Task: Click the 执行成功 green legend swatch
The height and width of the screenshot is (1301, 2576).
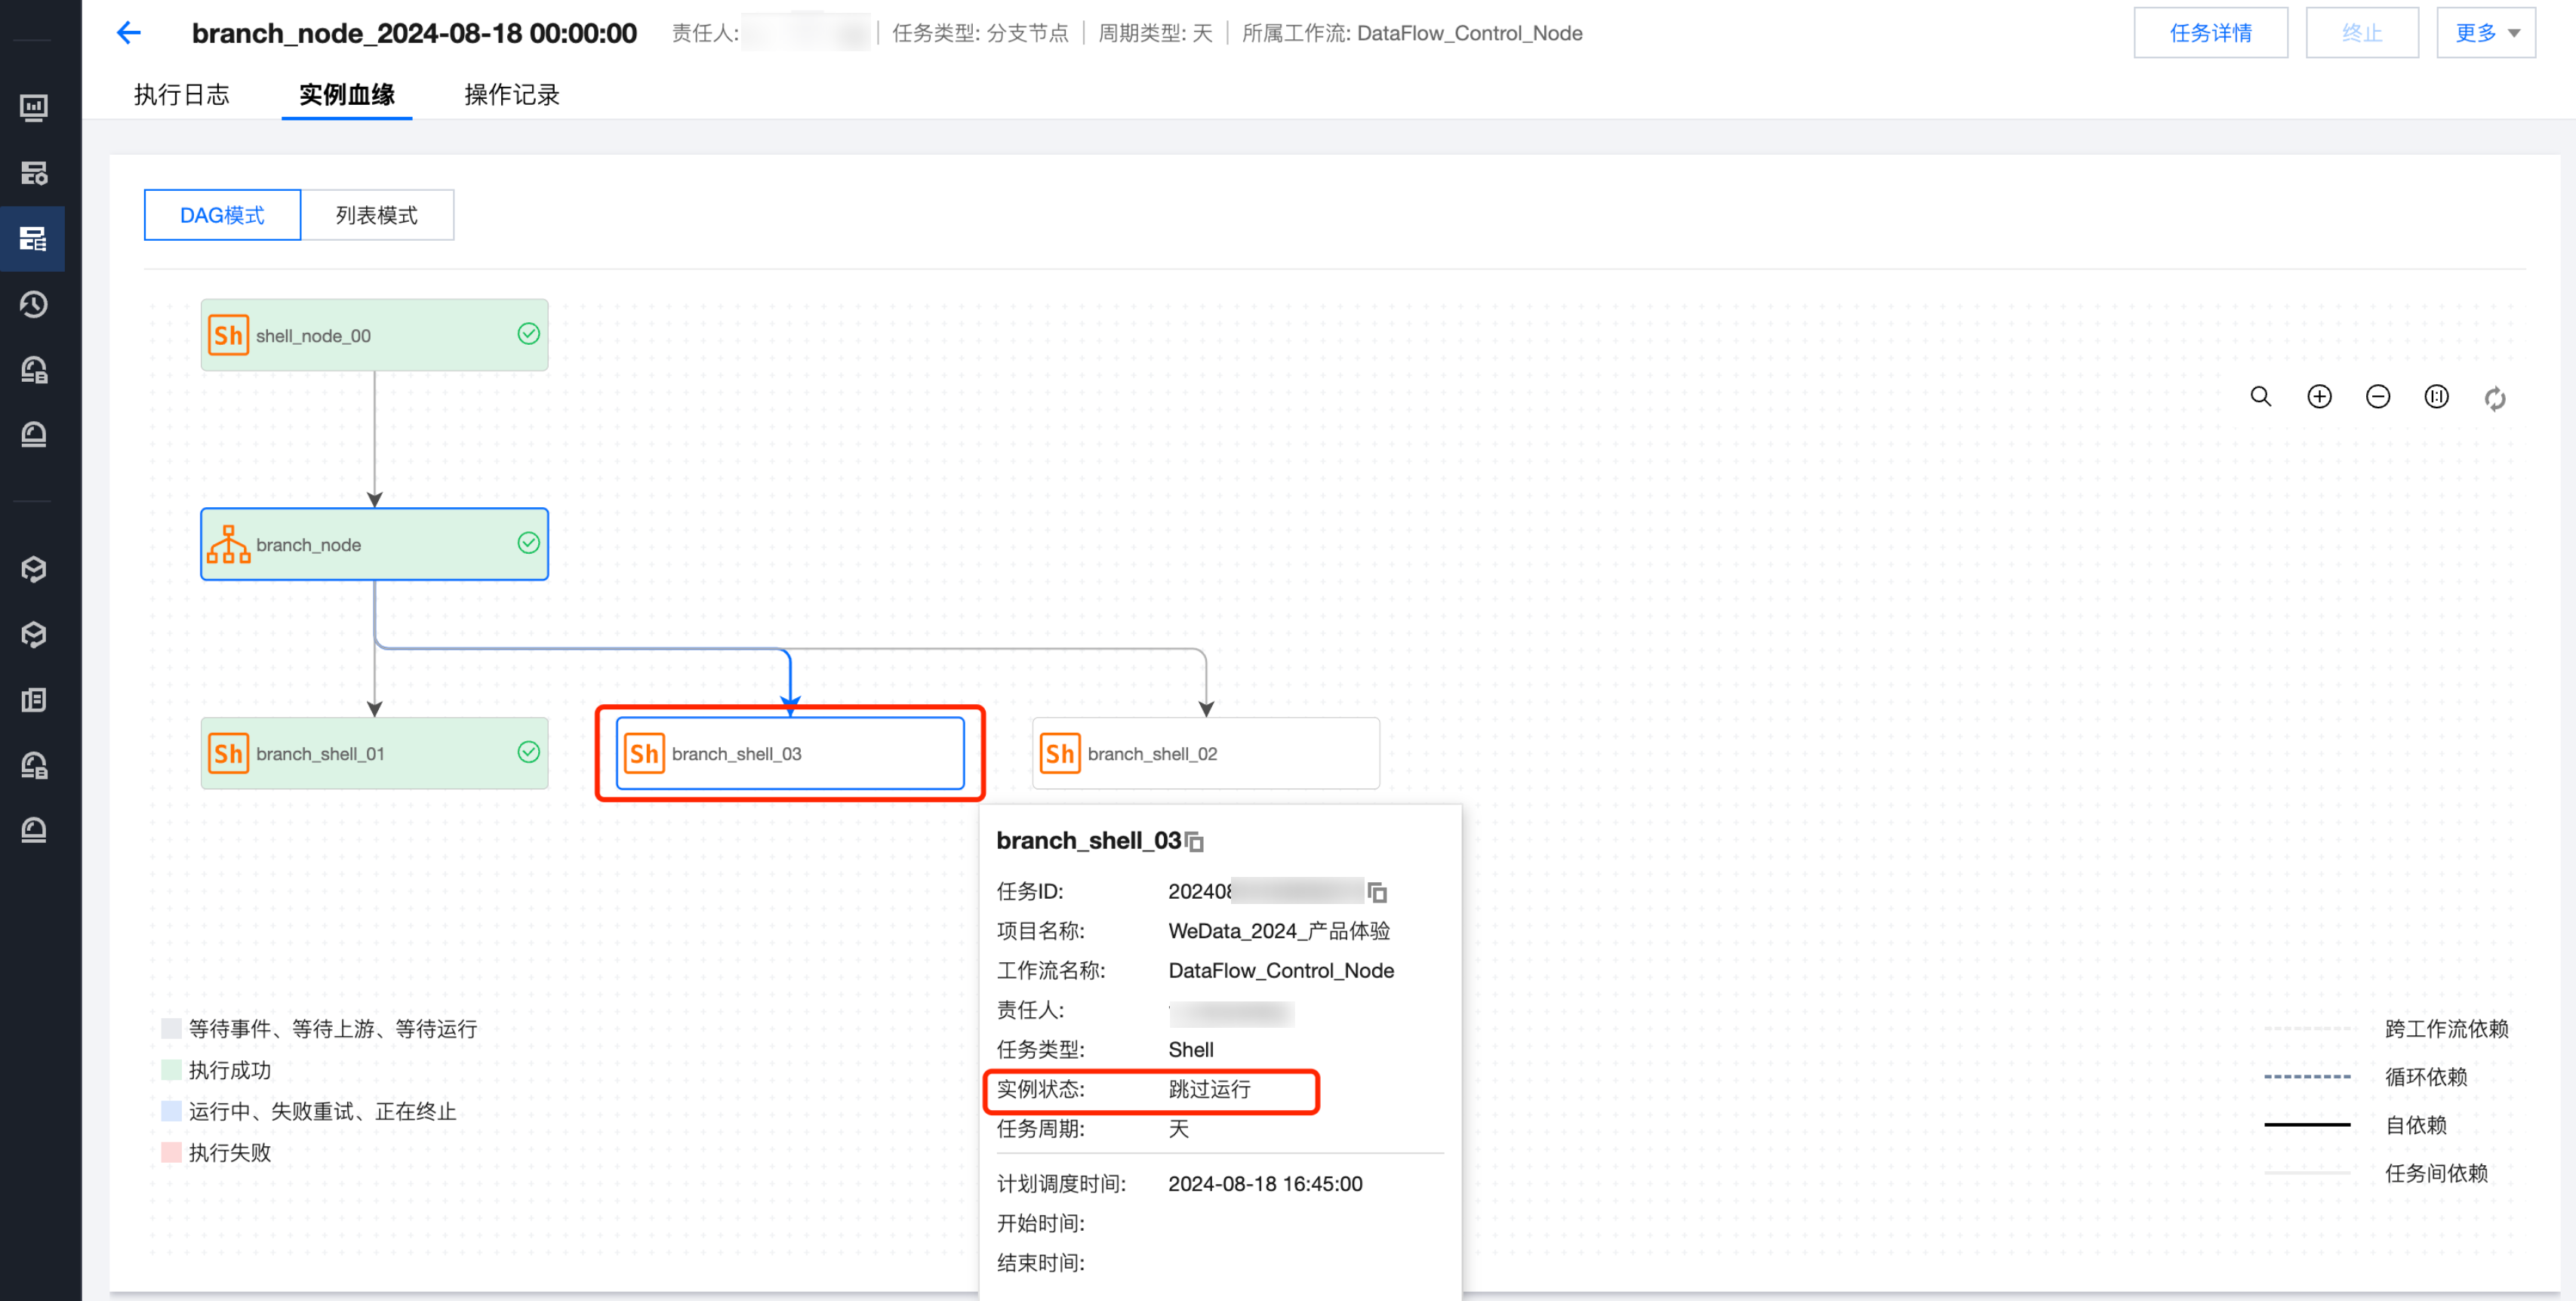Action: pos(171,1070)
